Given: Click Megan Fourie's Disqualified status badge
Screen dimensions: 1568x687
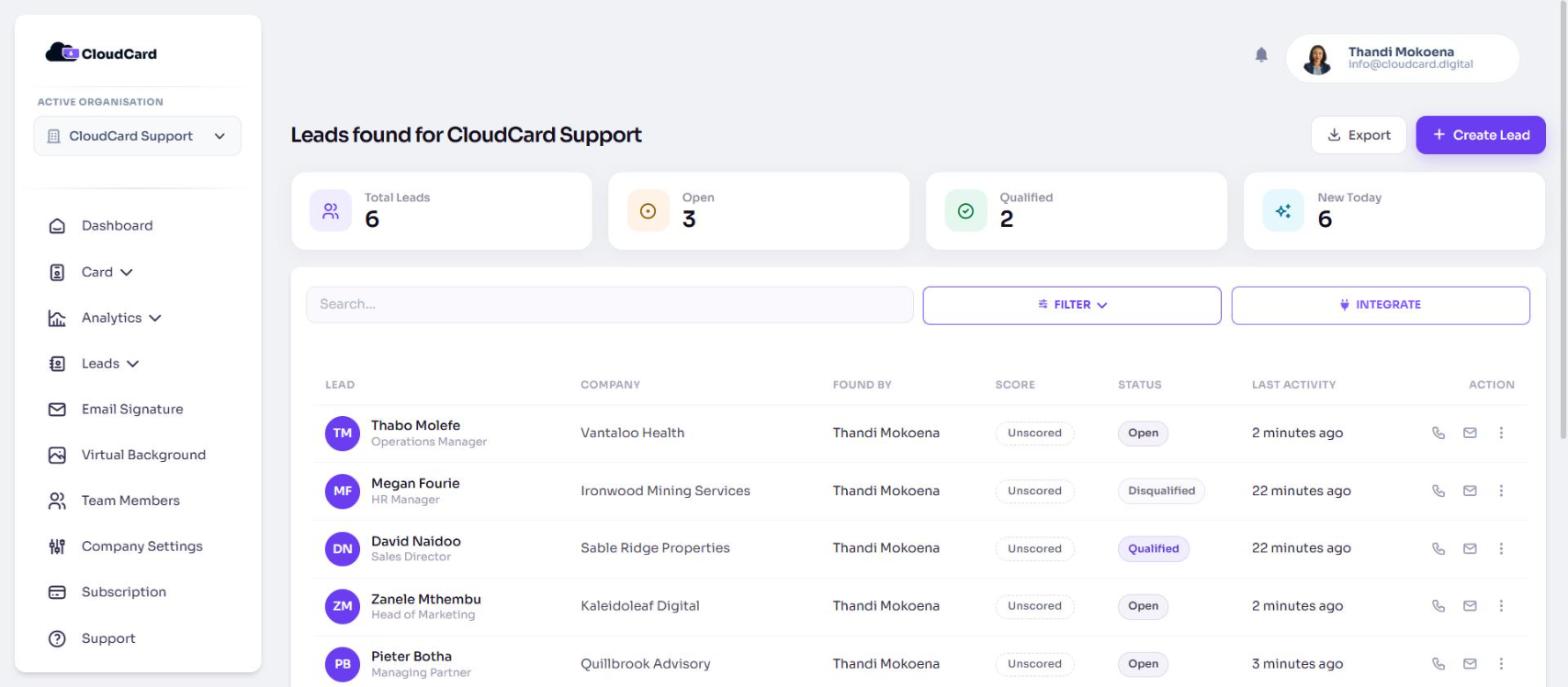Looking at the screenshot, I should 1161,491.
